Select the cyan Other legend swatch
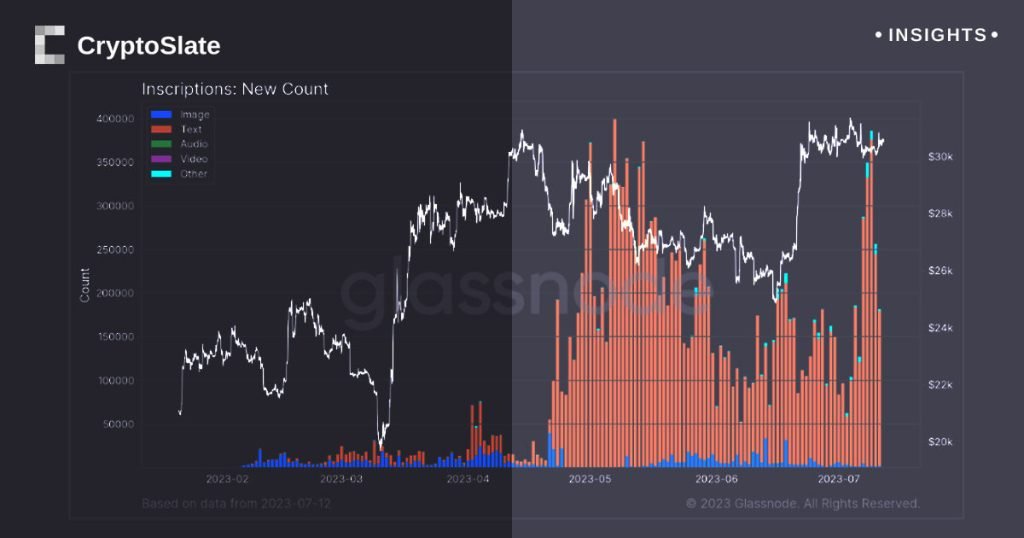The height and width of the screenshot is (538, 1024). tap(161, 174)
